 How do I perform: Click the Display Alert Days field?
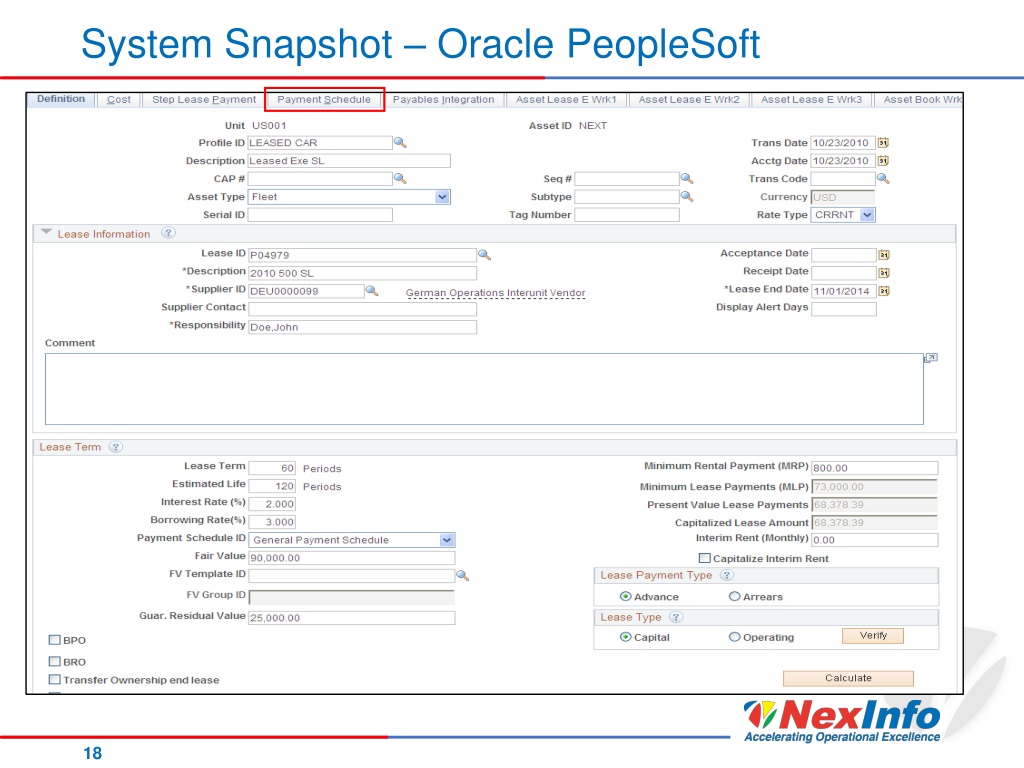click(844, 309)
